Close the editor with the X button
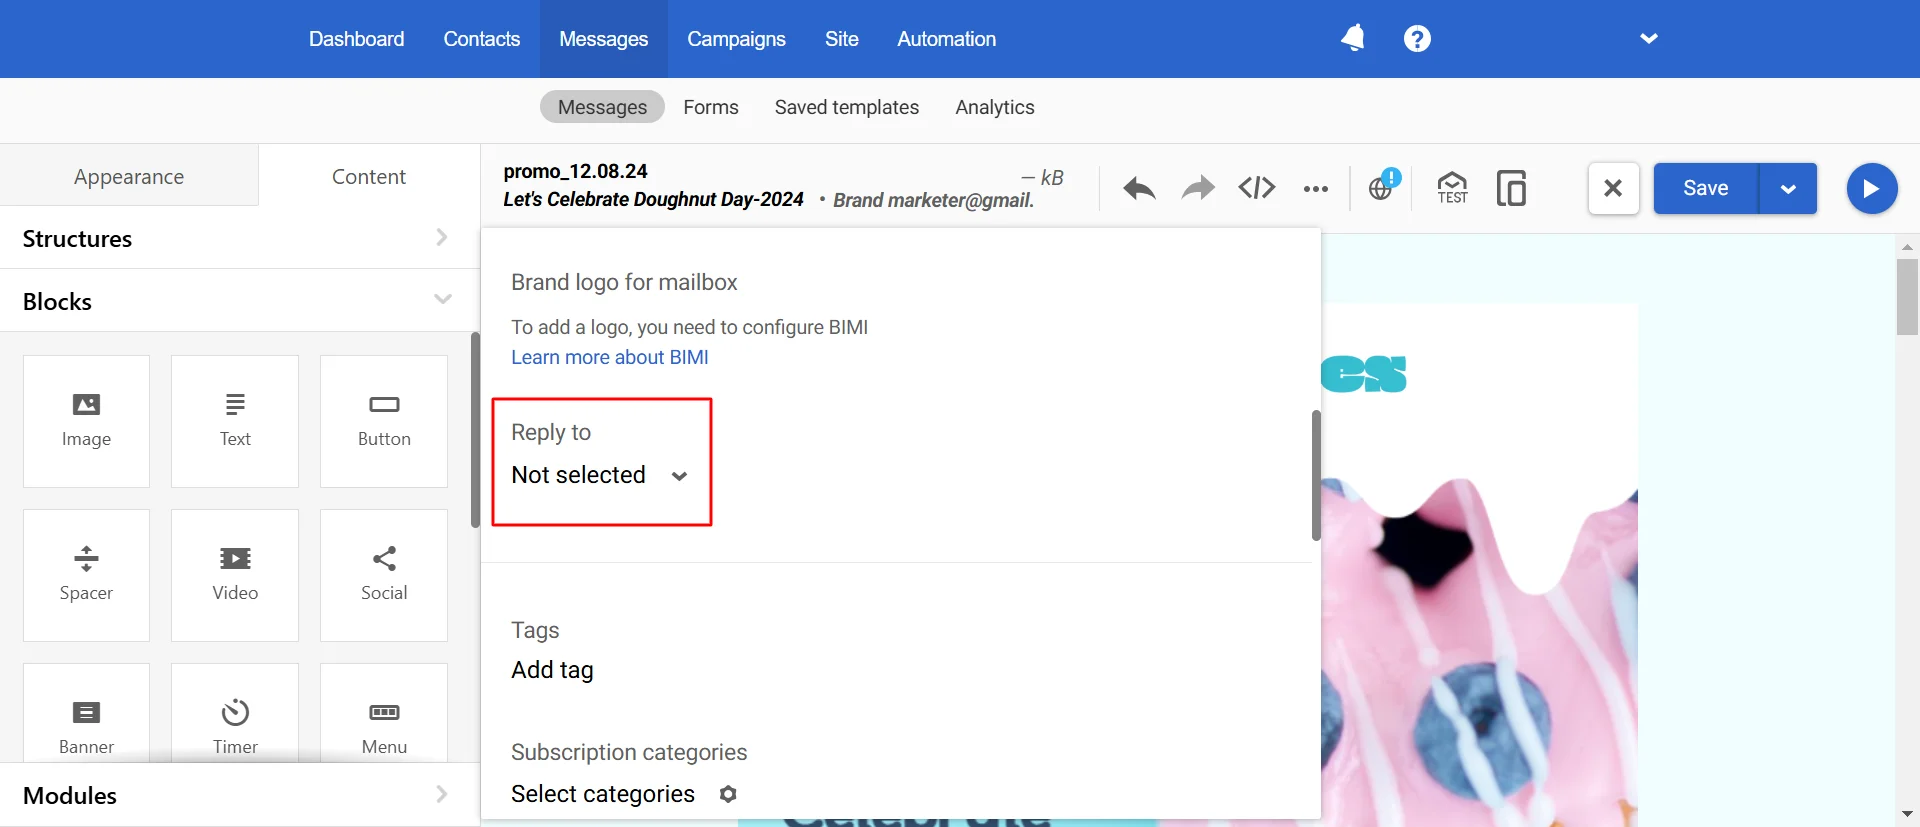 [x=1613, y=188]
